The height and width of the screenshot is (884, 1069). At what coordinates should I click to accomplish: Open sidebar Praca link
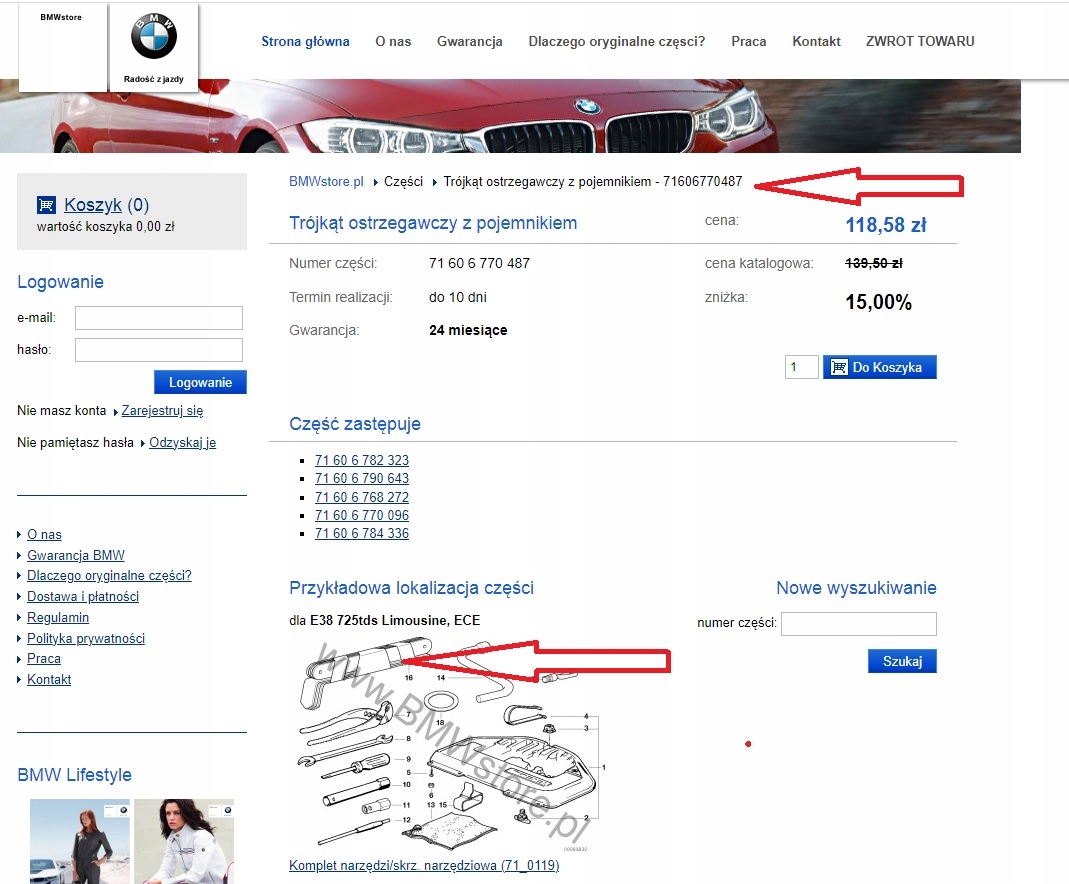tap(44, 659)
